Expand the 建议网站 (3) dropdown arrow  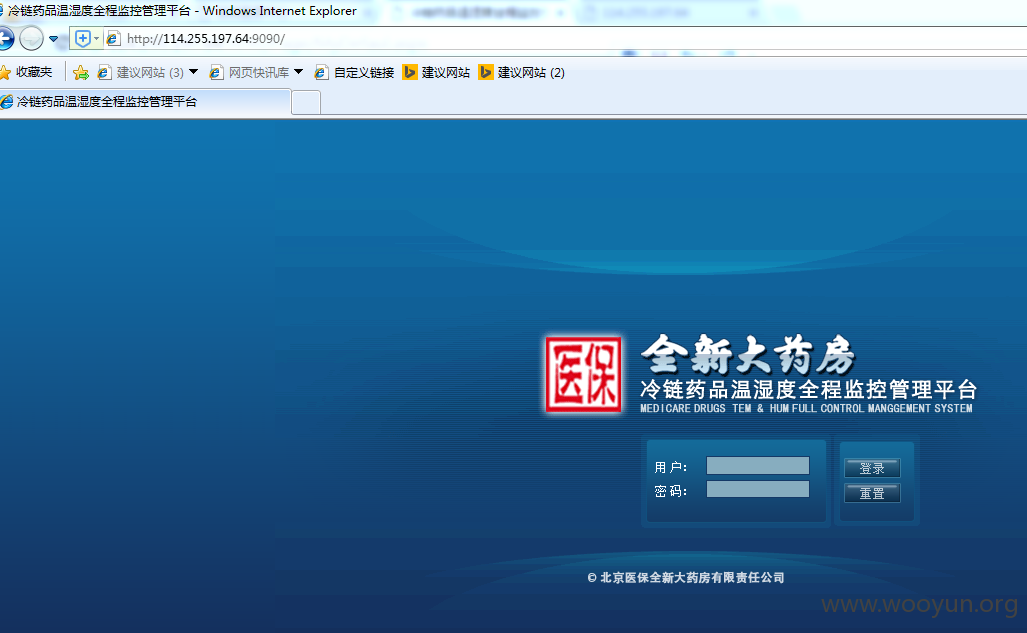point(193,71)
